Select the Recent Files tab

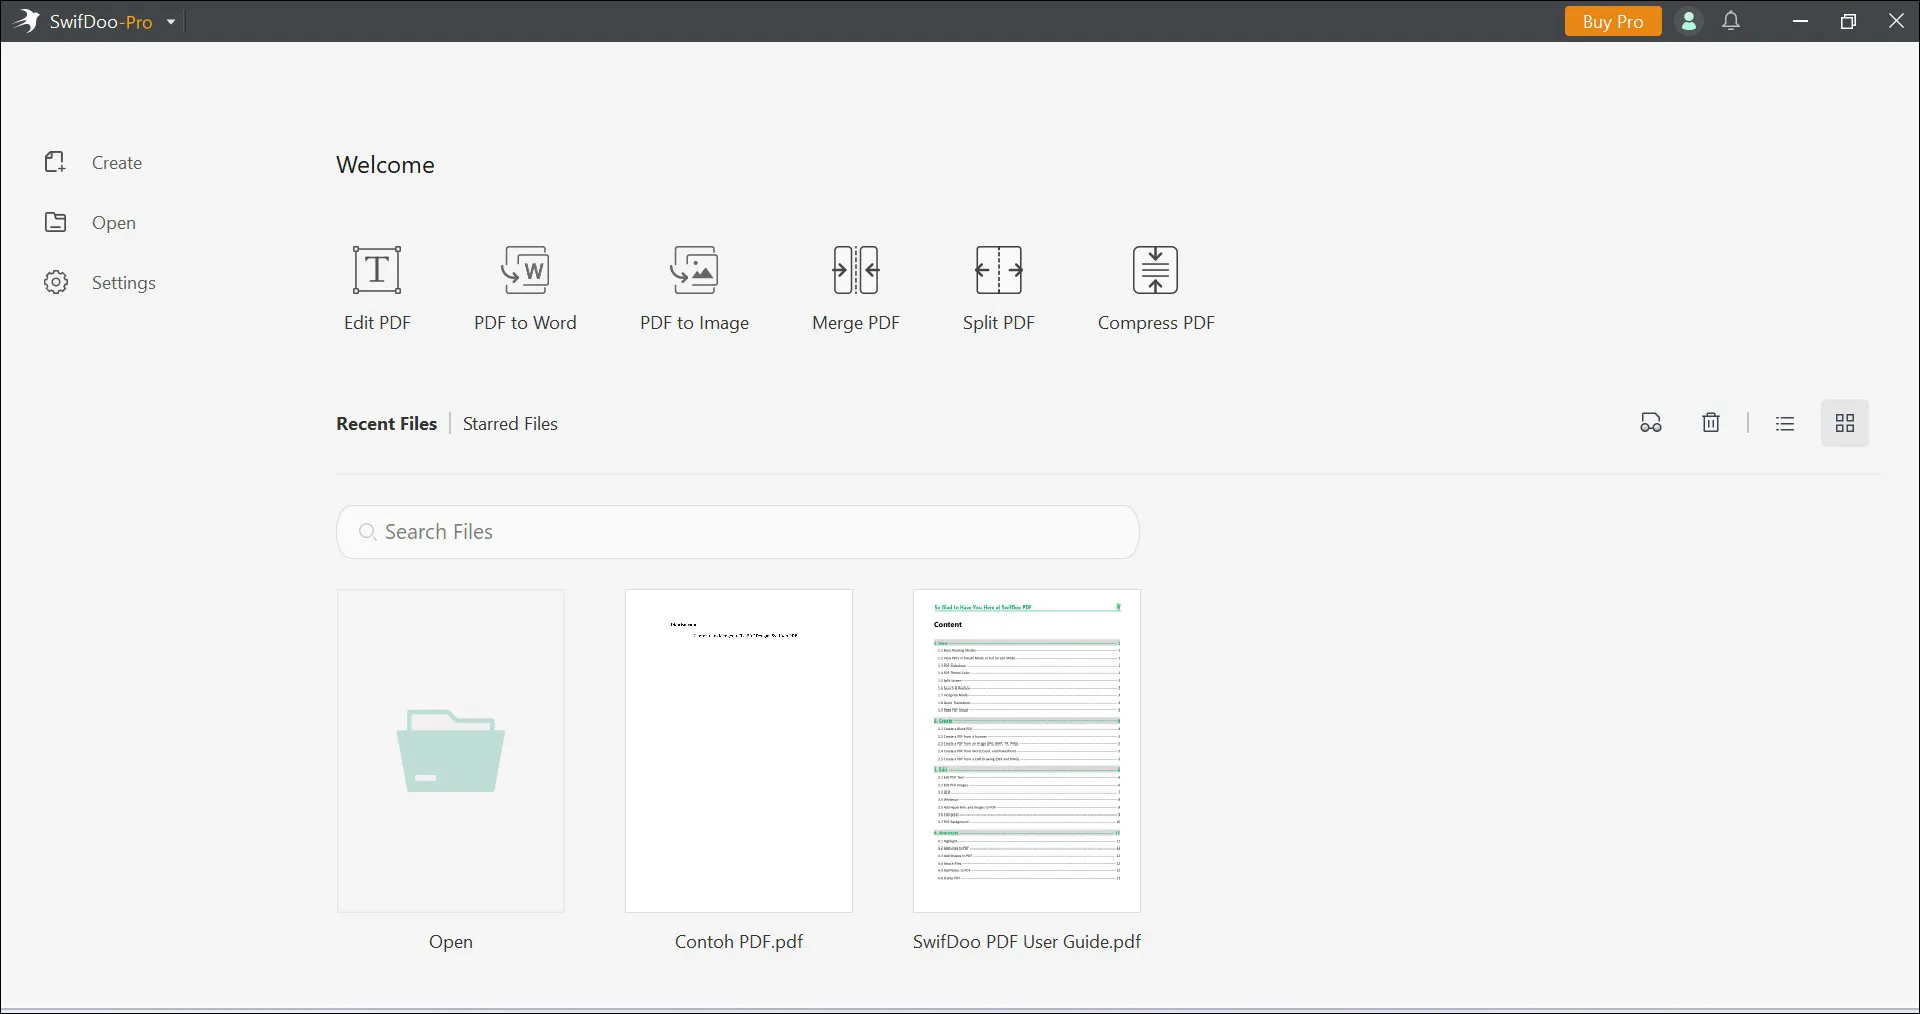click(x=386, y=424)
